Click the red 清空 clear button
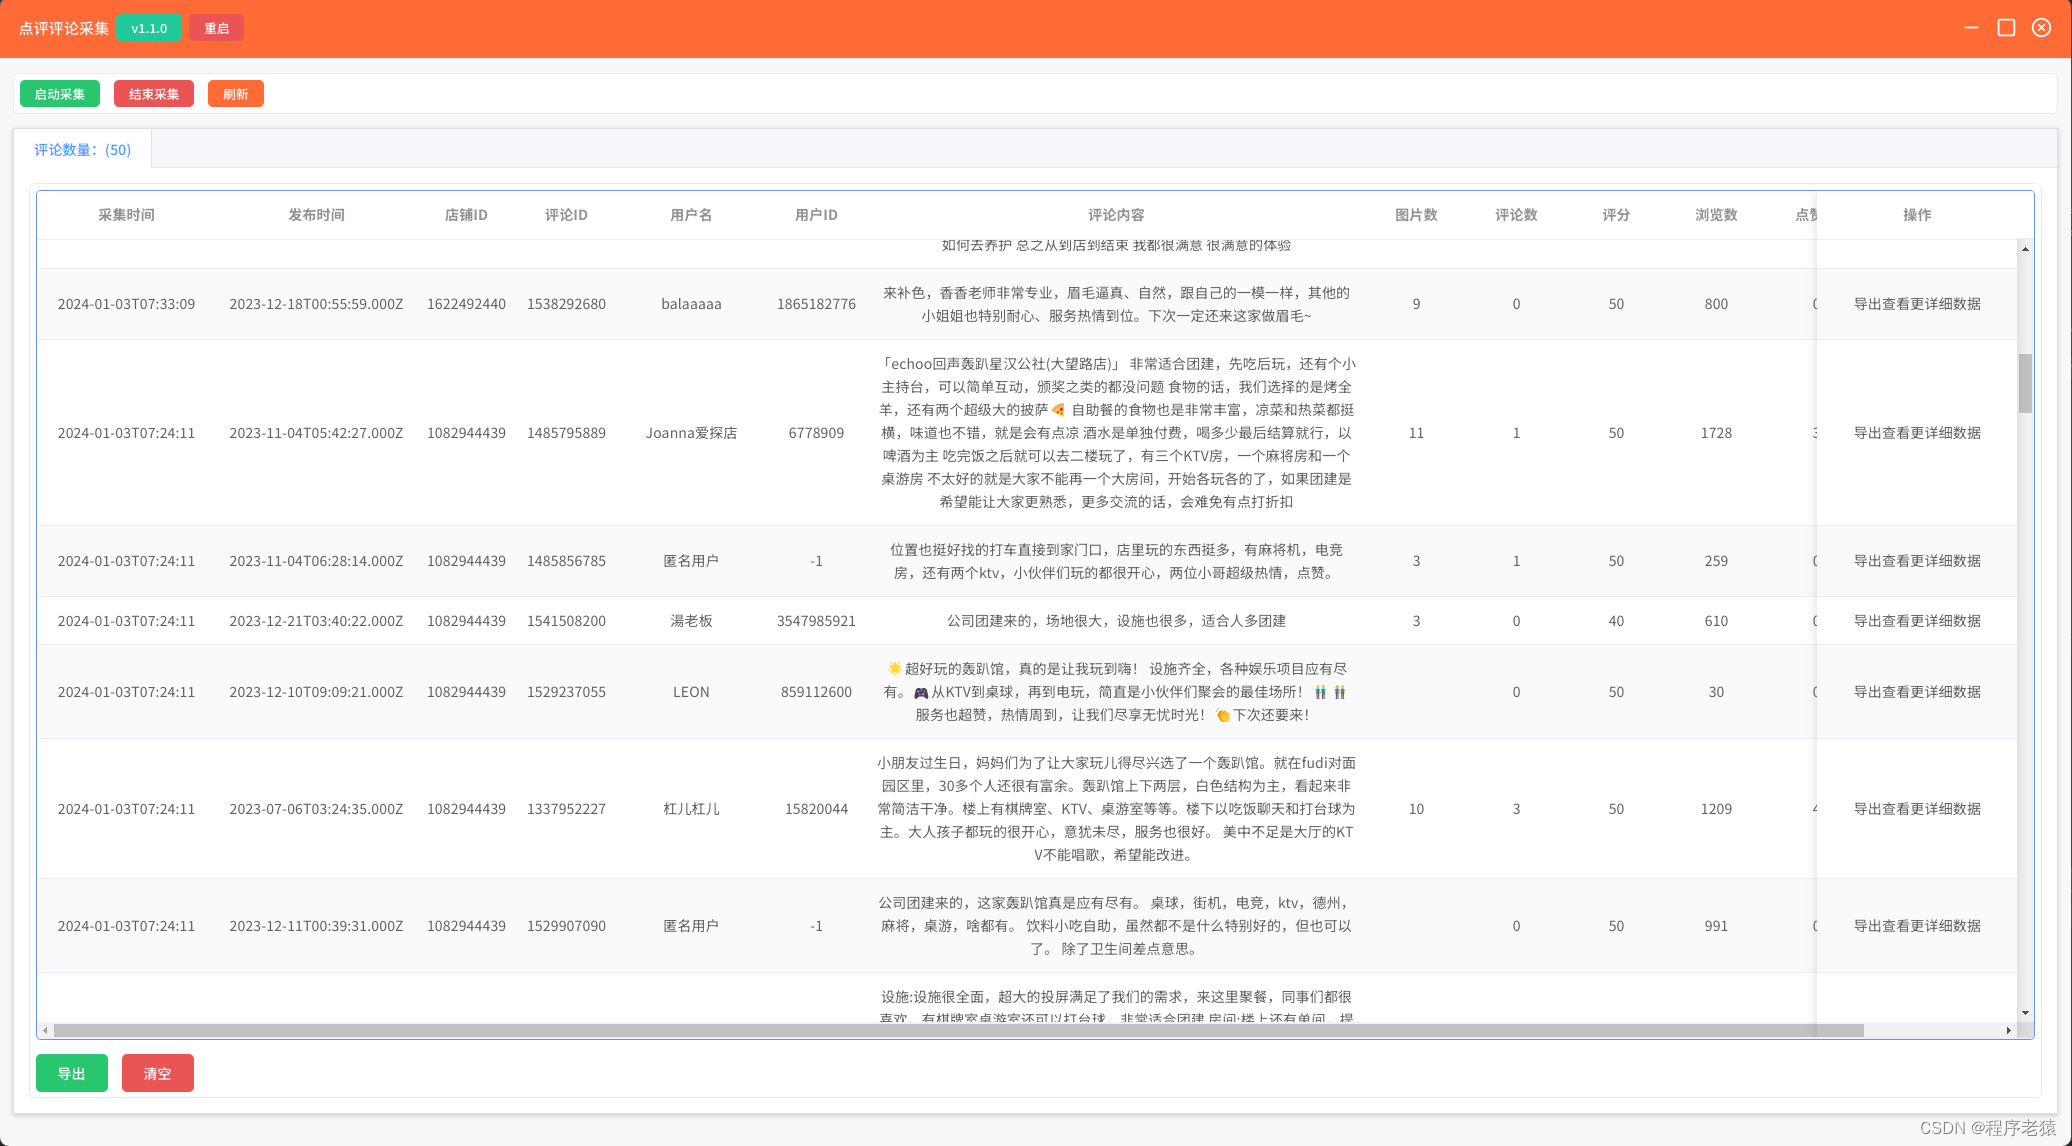Image resolution: width=2072 pixels, height=1146 pixels. pyautogui.click(x=157, y=1073)
